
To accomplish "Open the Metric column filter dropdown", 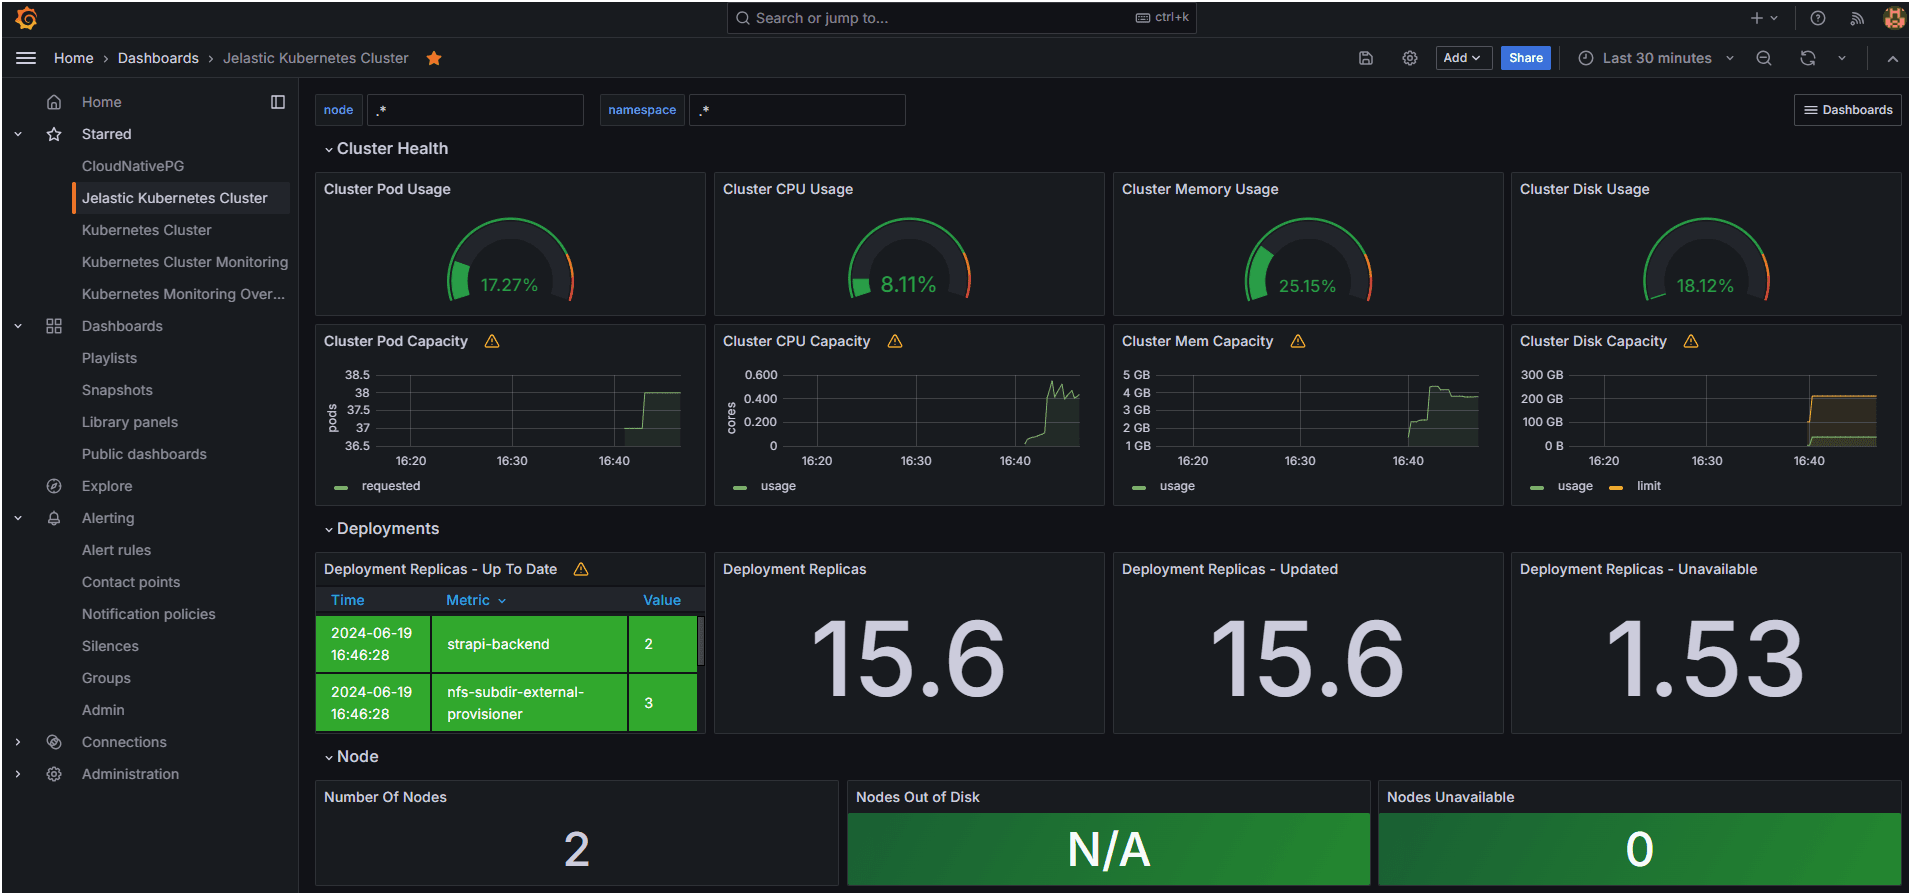I will coord(502,601).
